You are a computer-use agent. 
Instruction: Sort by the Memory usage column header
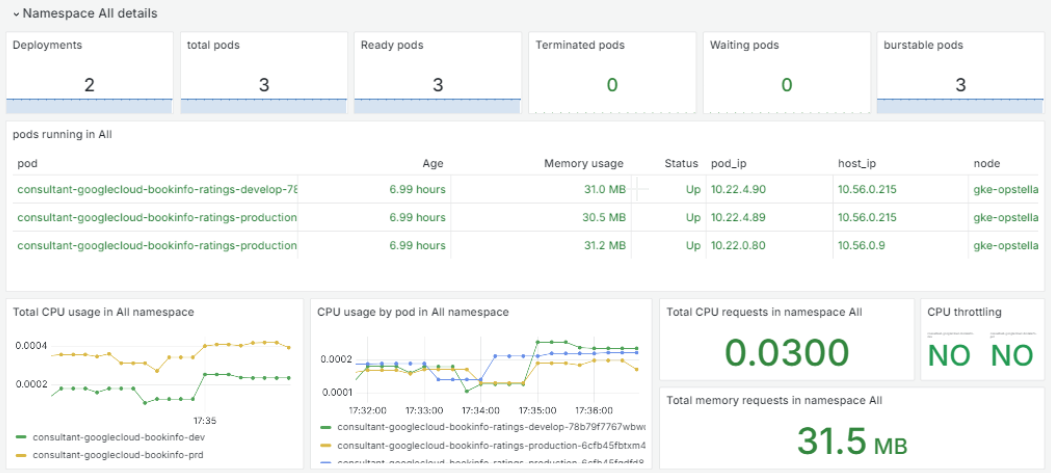584,163
